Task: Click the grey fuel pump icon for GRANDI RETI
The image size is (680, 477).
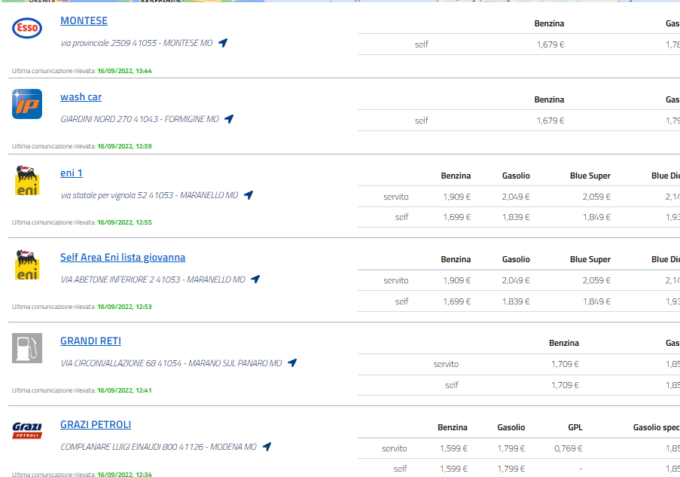Action: tap(27, 348)
